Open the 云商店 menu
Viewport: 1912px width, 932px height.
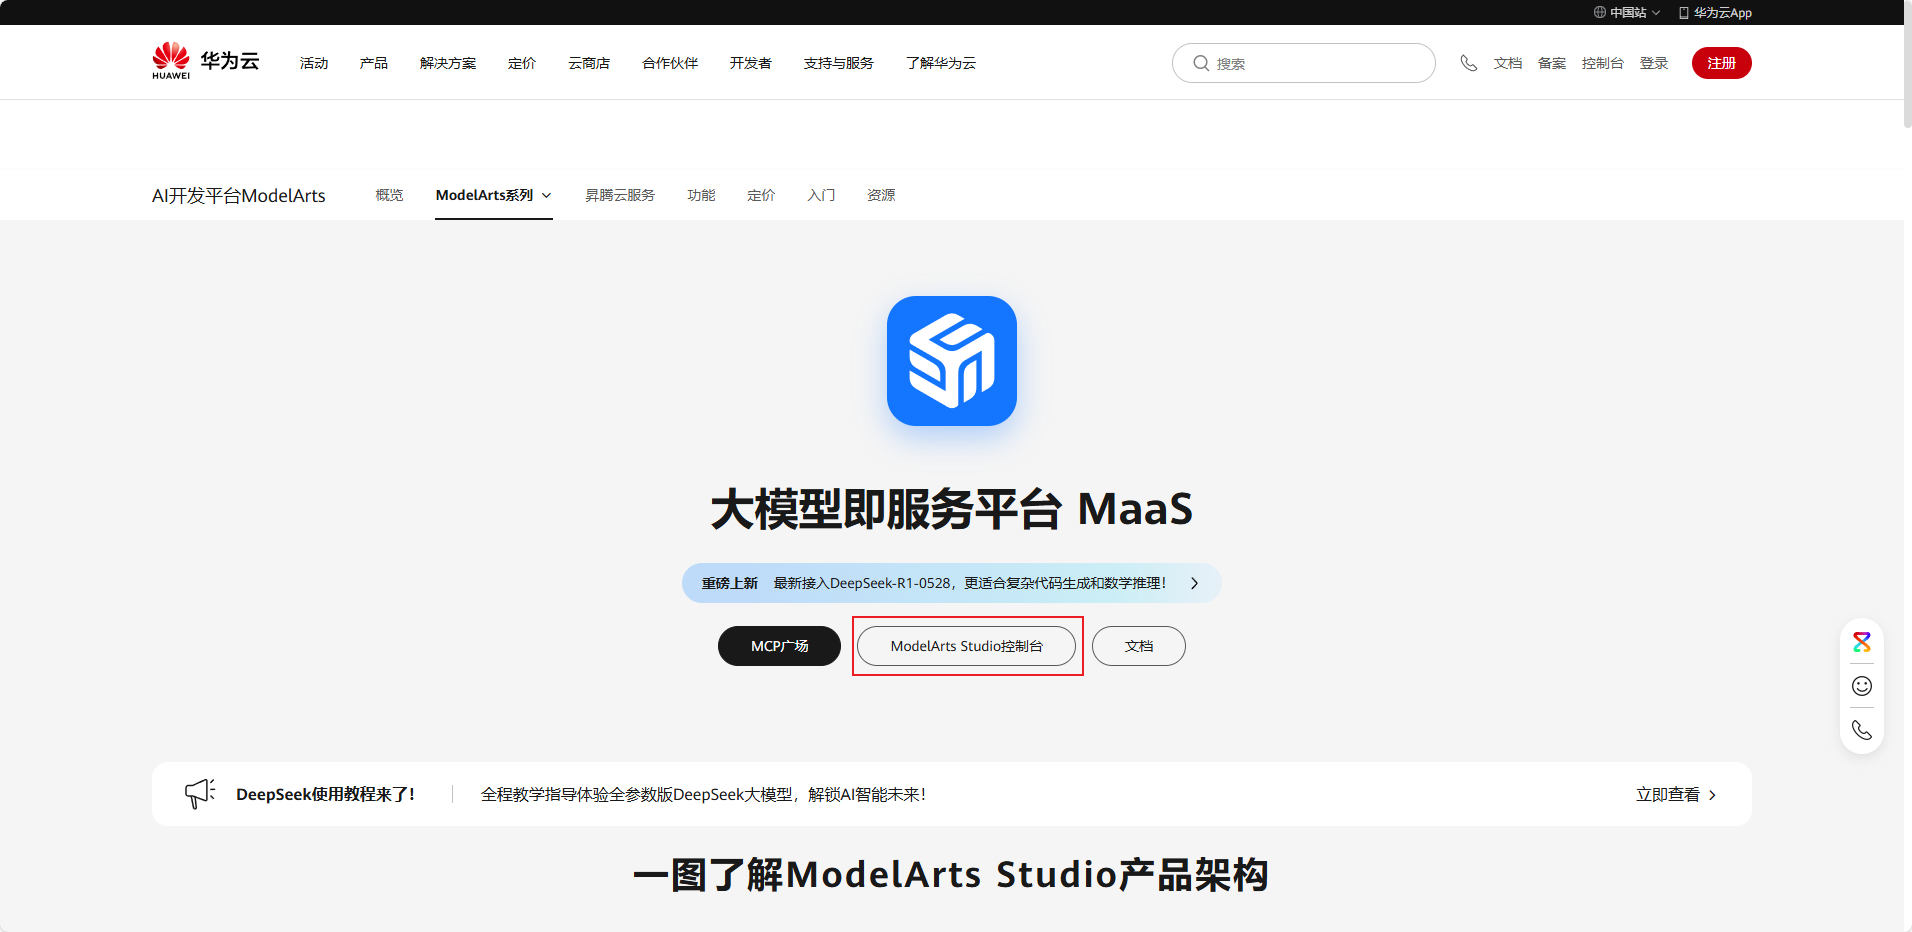589,63
